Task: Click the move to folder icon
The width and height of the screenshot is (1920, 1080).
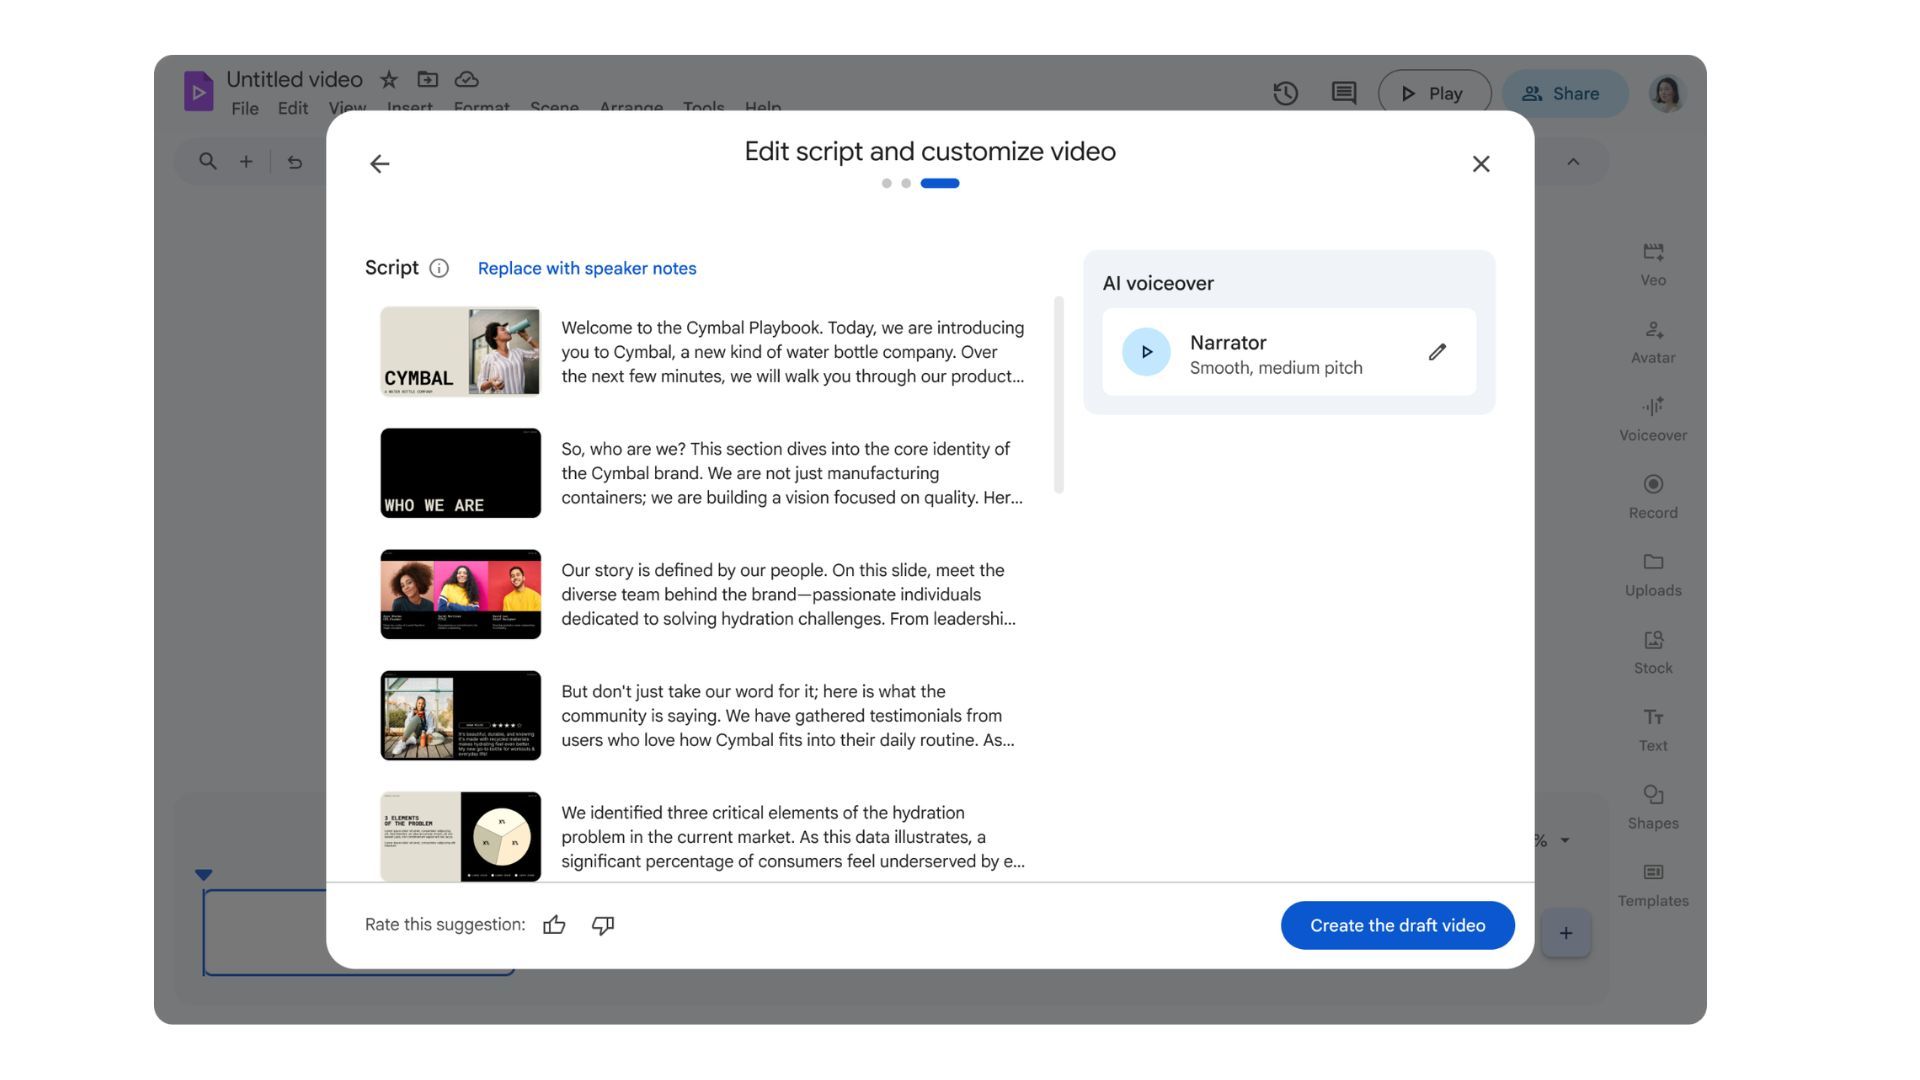Action: (428, 79)
